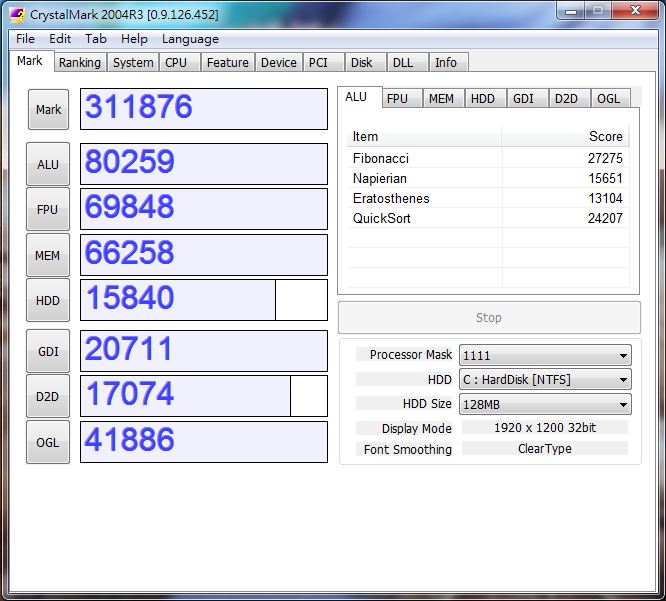666x601 pixels.
Task: Show GDI results sub-tab
Action: click(527, 99)
